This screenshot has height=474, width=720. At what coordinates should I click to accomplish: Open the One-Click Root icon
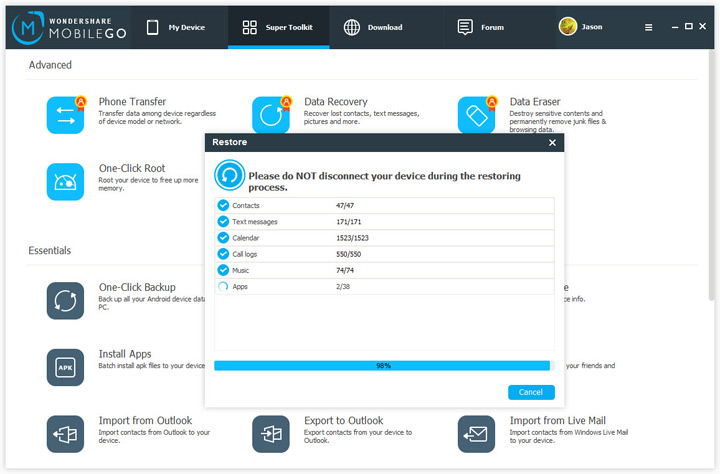click(x=65, y=181)
